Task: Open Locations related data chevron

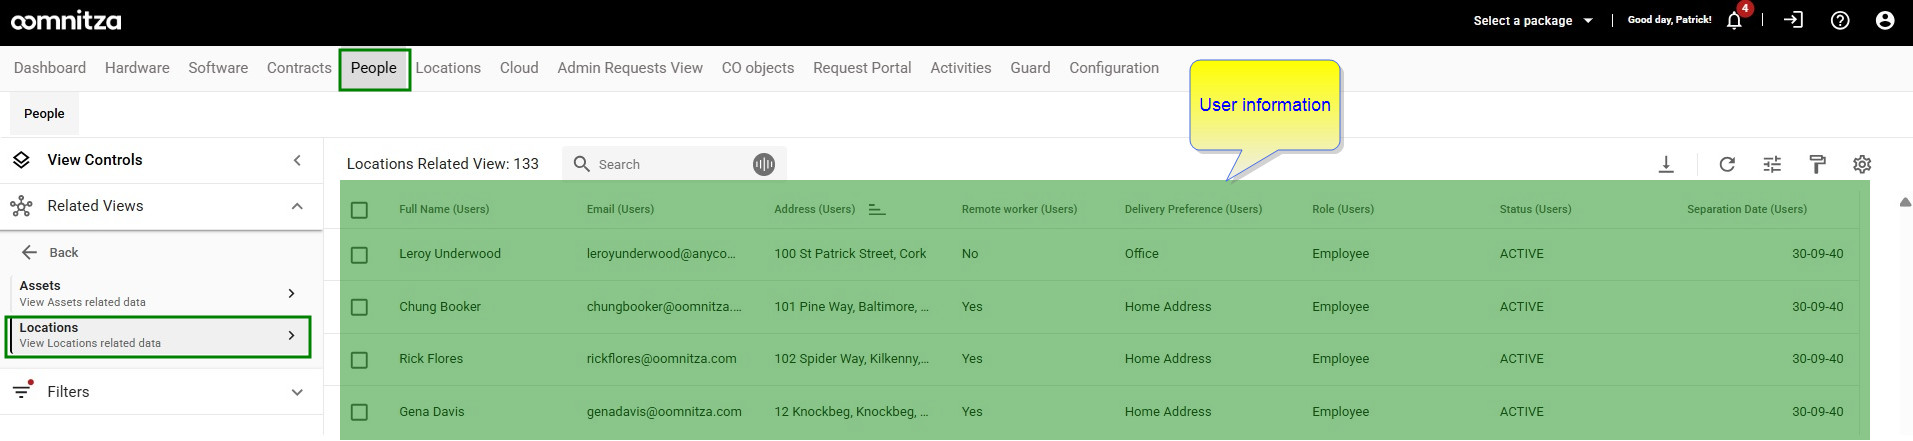Action: [291, 335]
